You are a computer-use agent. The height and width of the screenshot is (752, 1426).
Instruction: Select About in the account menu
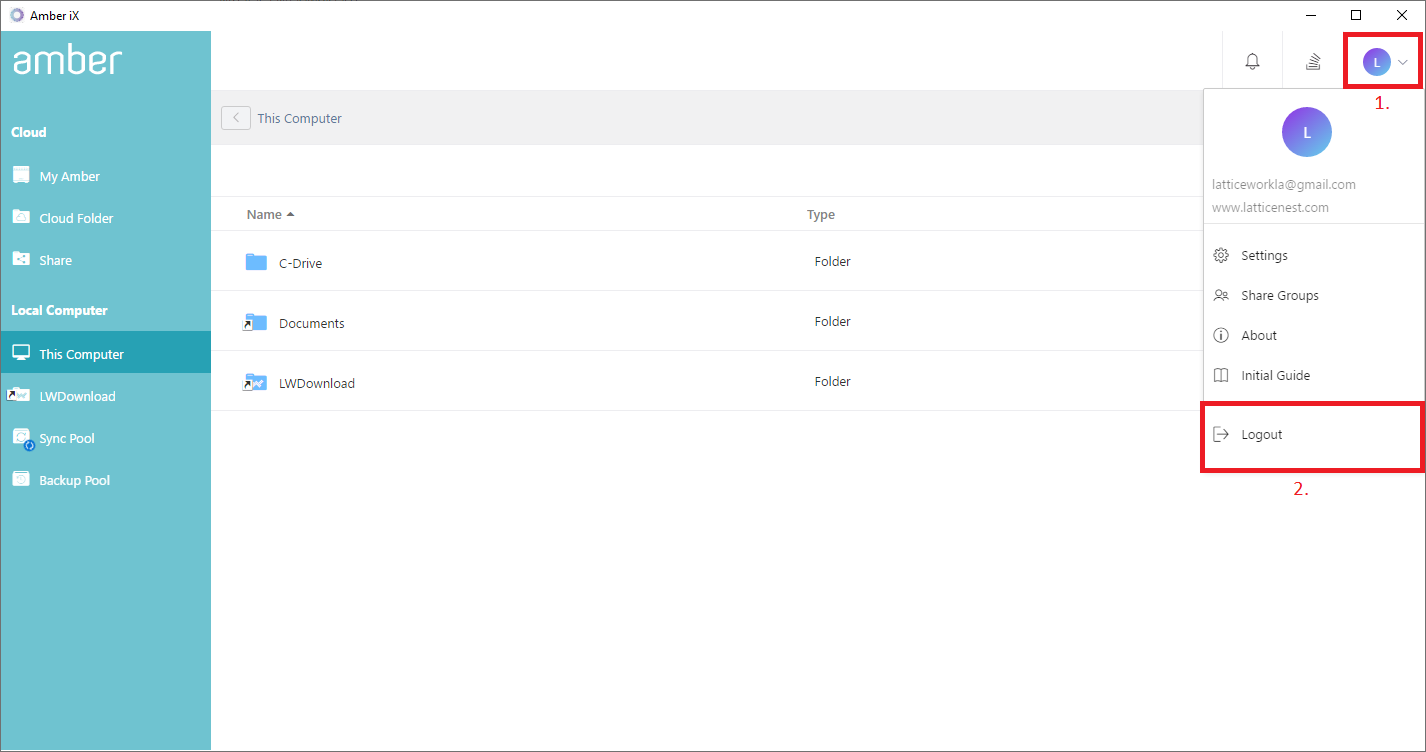coord(1258,335)
